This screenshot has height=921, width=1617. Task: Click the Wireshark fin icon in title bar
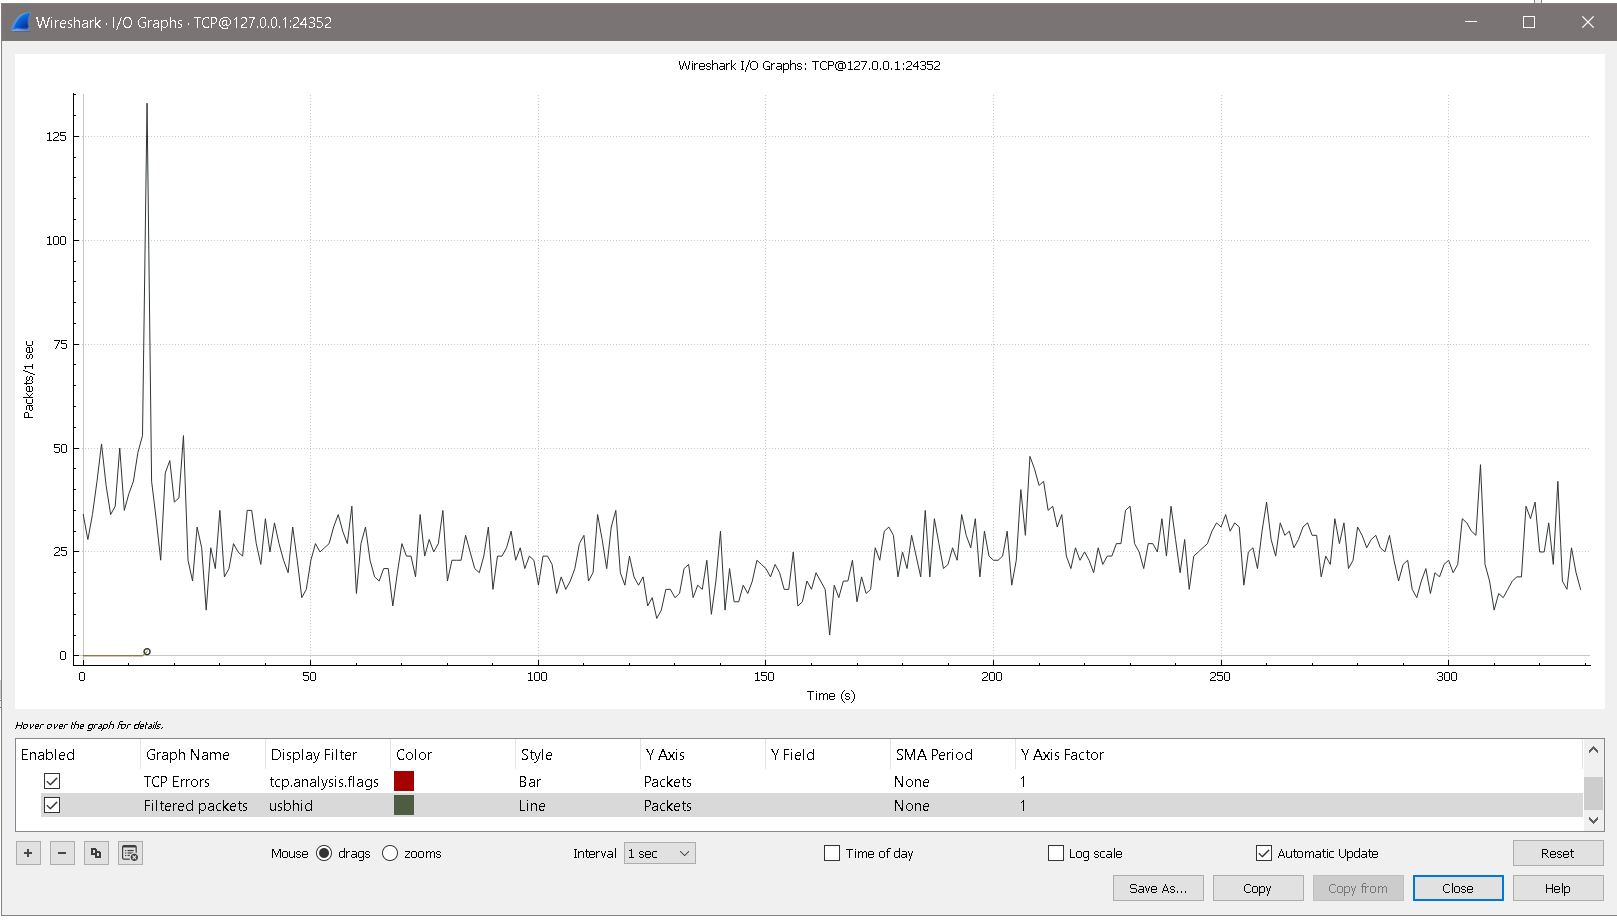[x=21, y=22]
